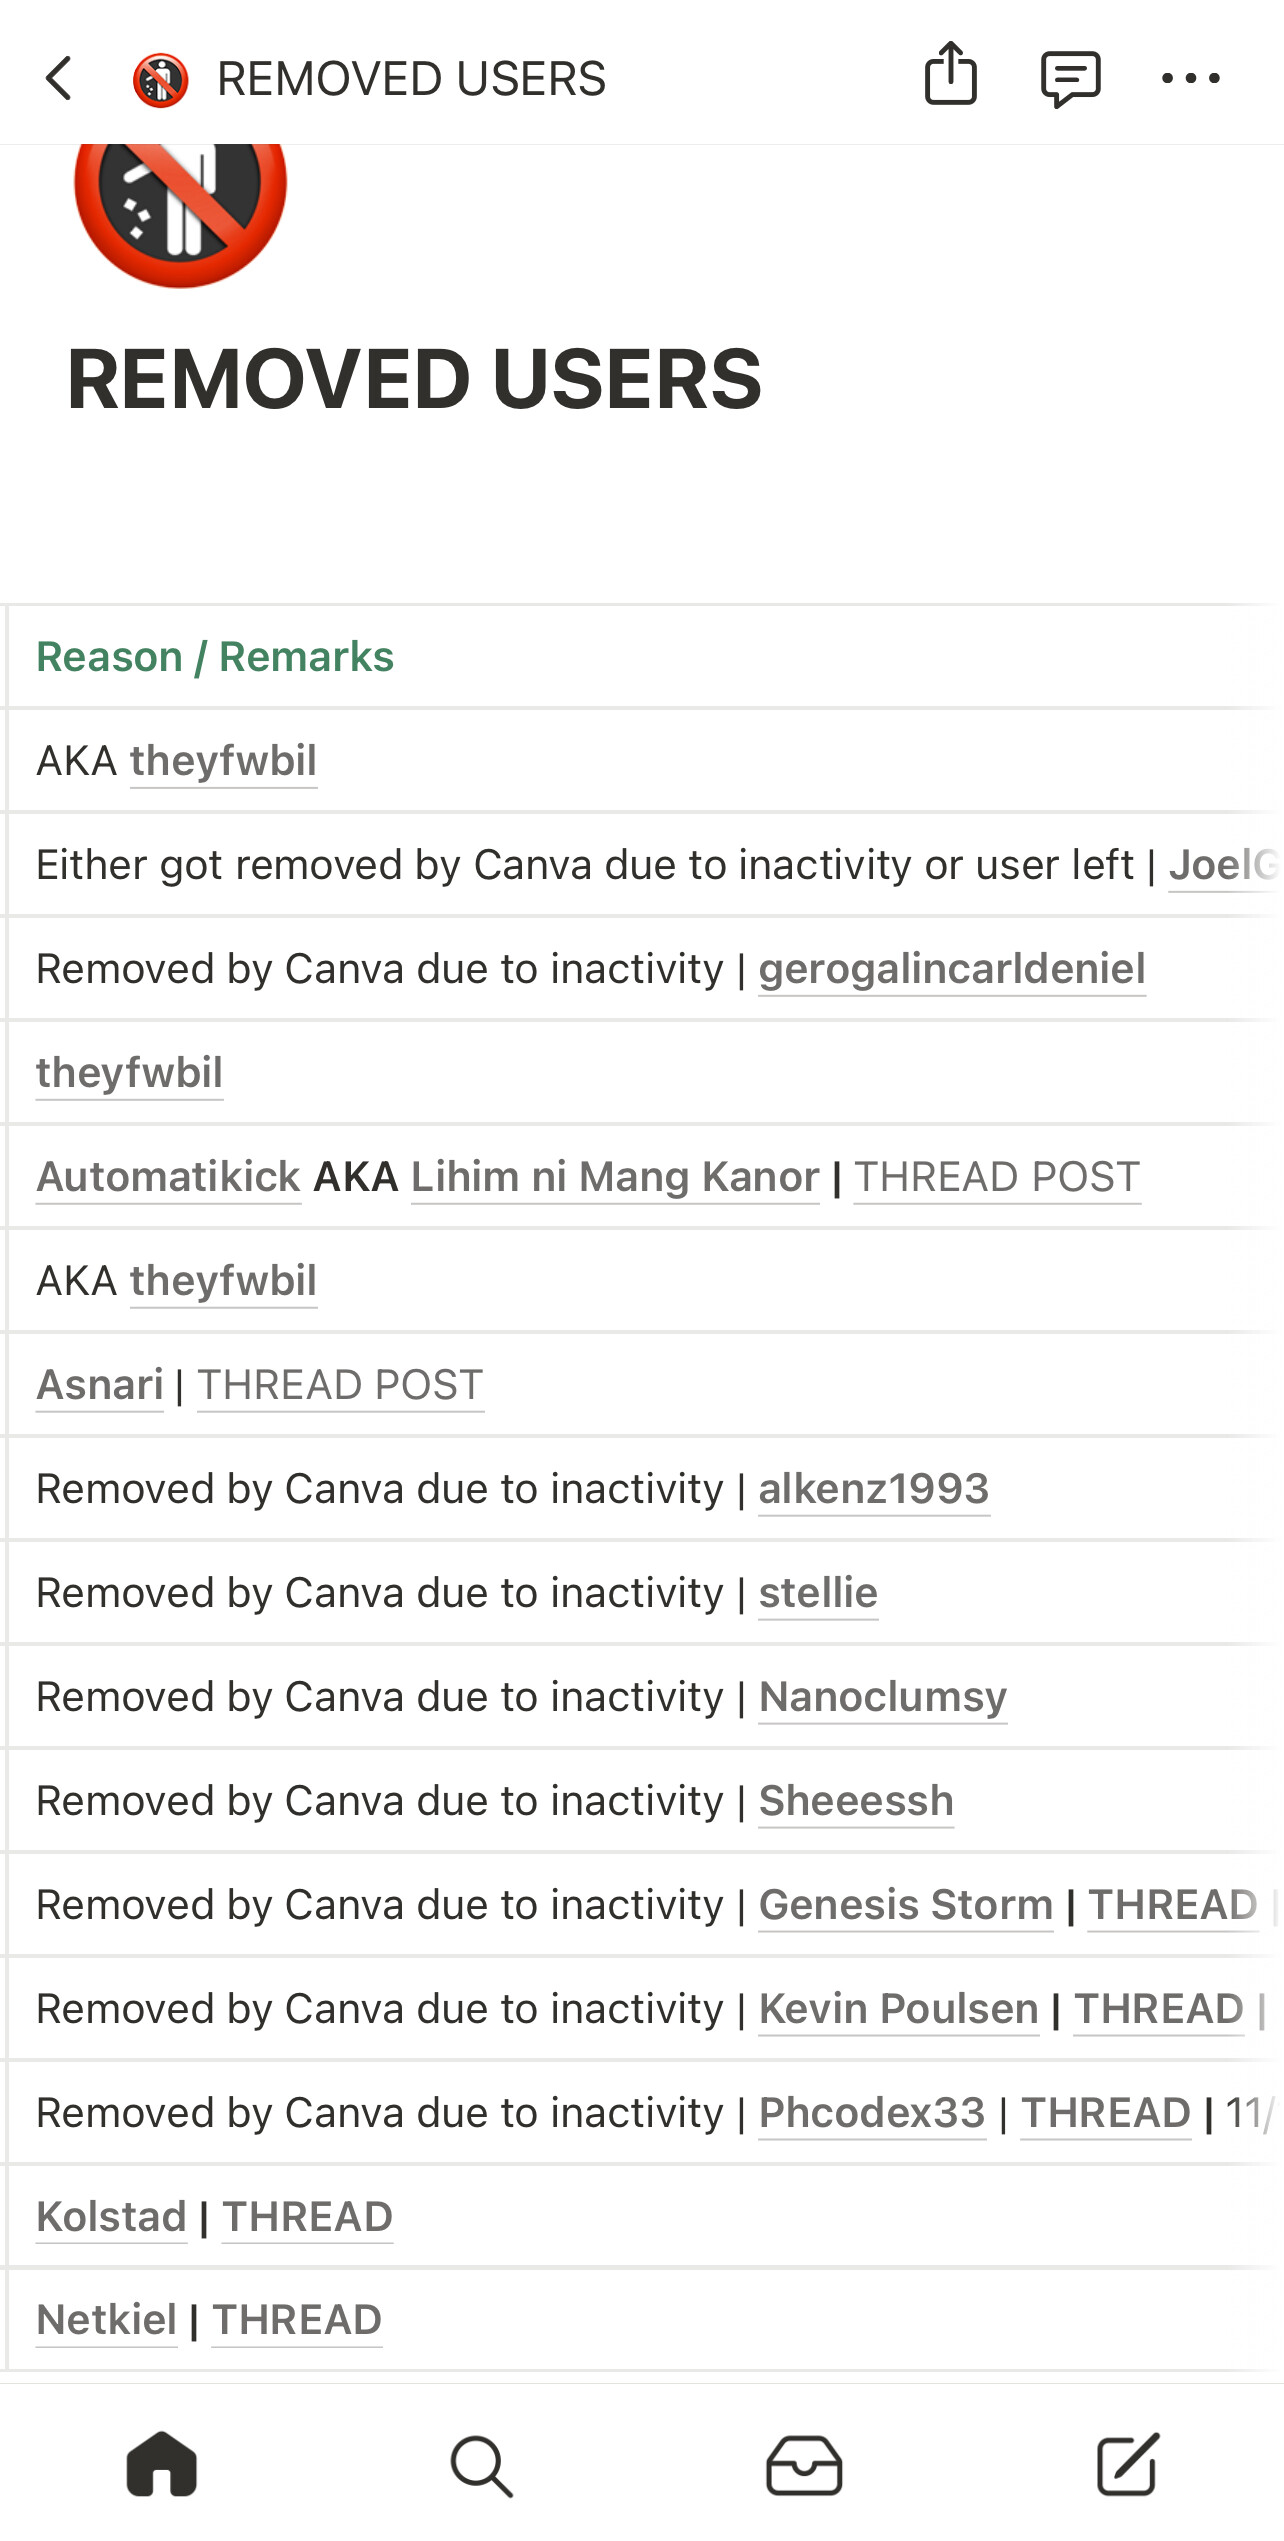Tap the back arrow in header

tap(60, 78)
